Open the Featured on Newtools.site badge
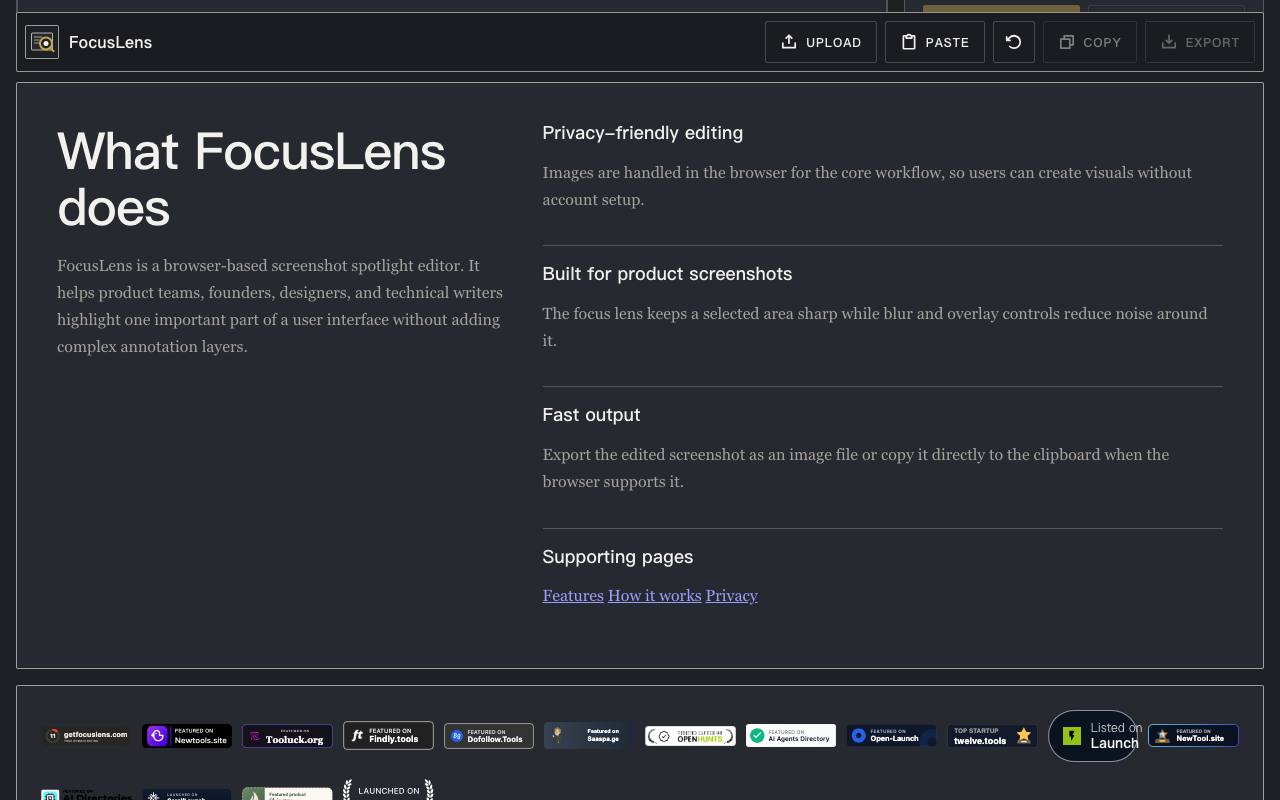The width and height of the screenshot is (1280, 800). [x=187, y=736]
